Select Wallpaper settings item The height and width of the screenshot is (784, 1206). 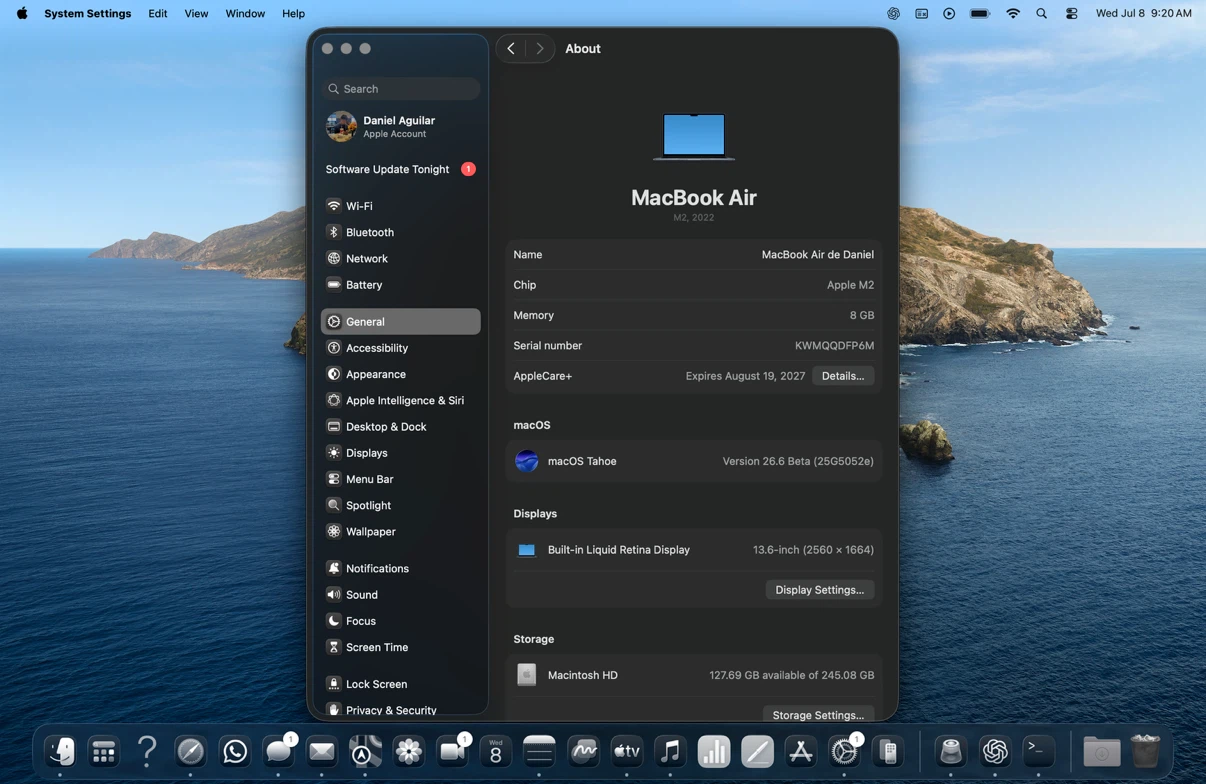tap(400, 532)
